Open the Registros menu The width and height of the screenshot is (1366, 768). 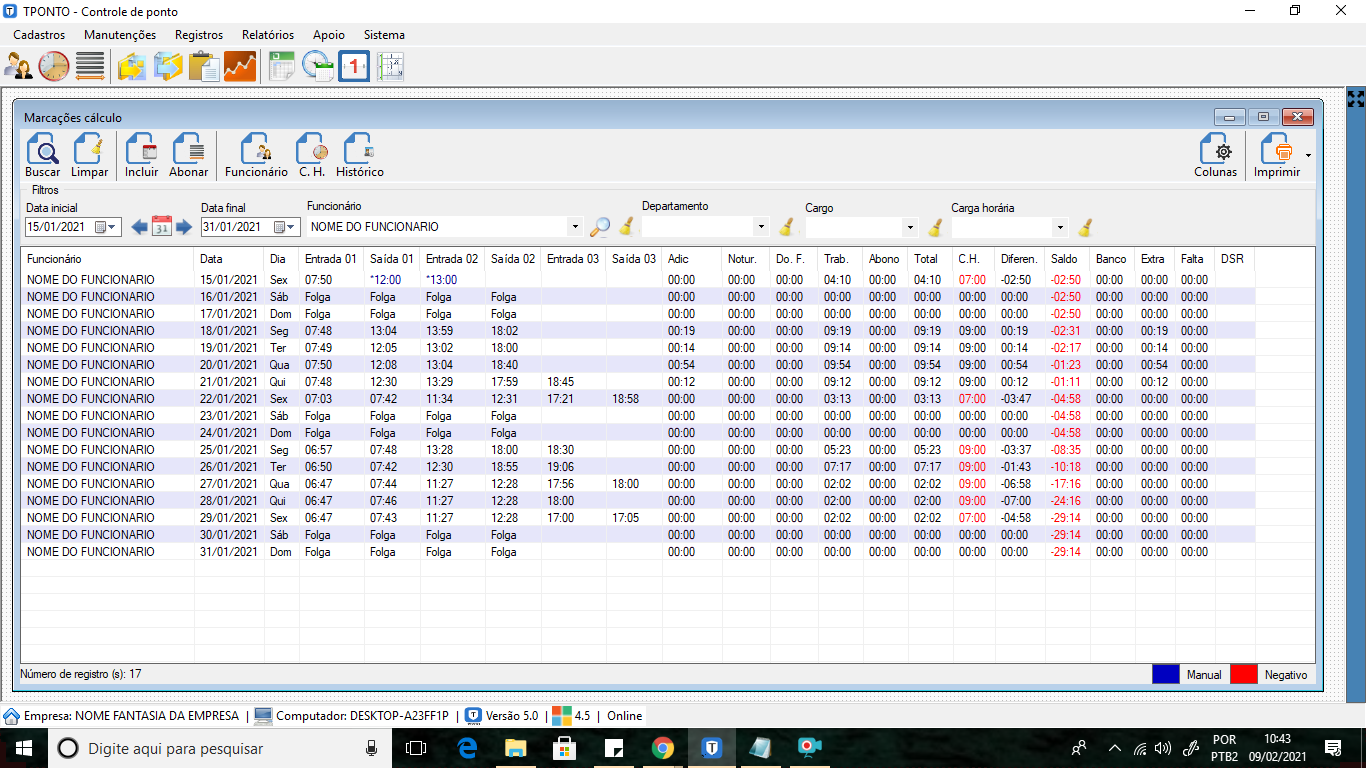click(199, 35)
